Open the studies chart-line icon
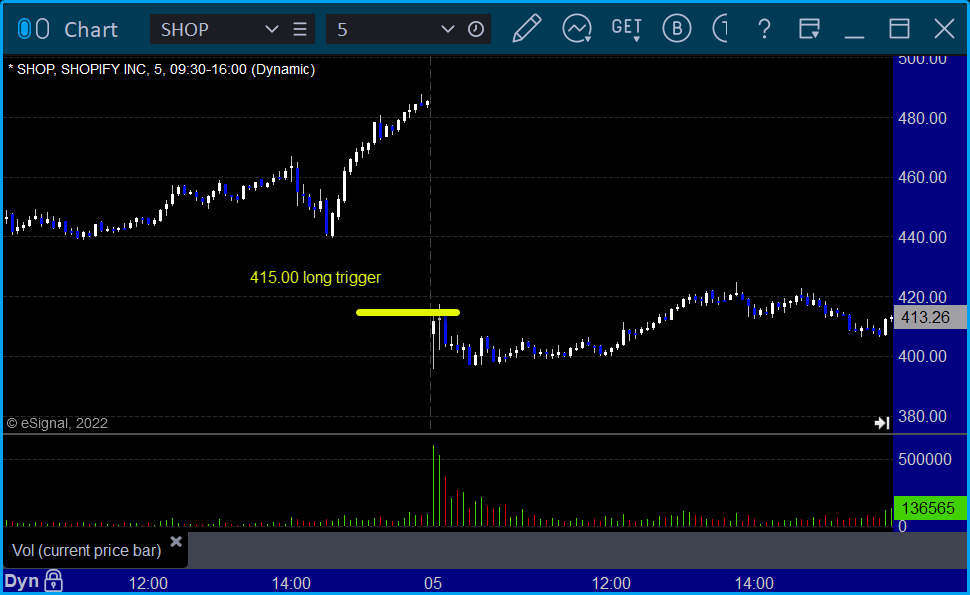The image size is (970, 595). [x=577, y=28]
